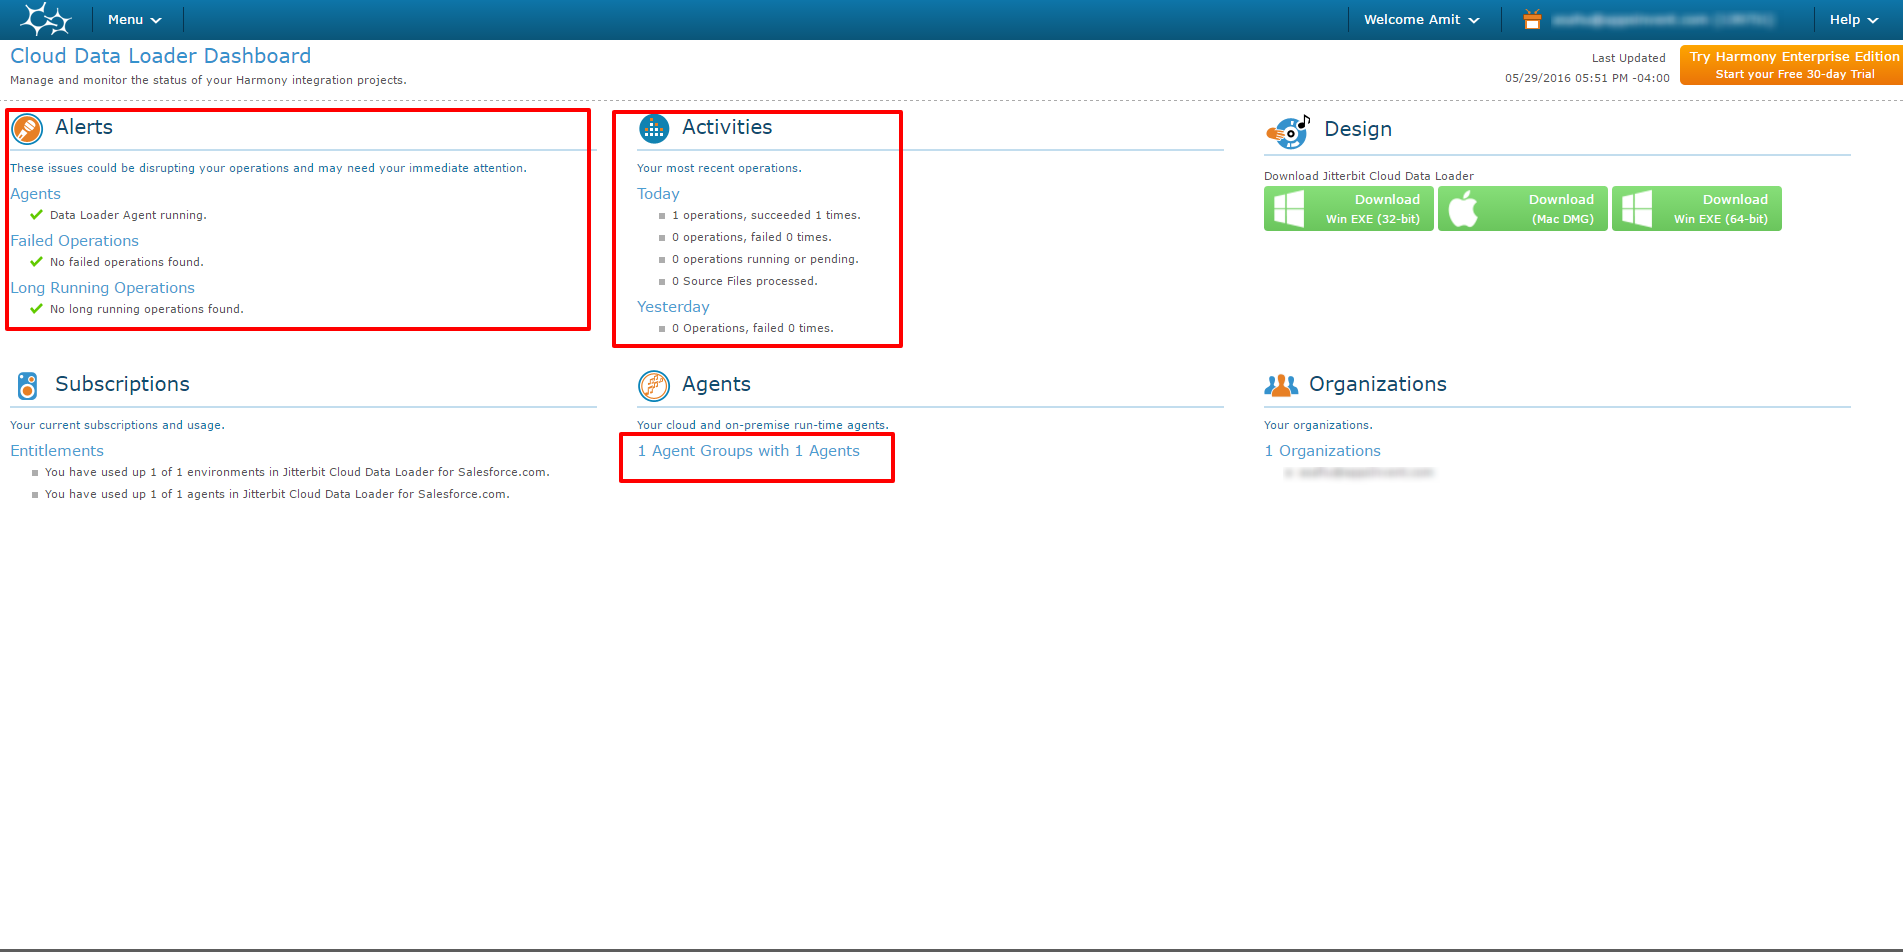Open the Failed Operations link
Viewport: 1903px width, 952px height.
point(75,241)
